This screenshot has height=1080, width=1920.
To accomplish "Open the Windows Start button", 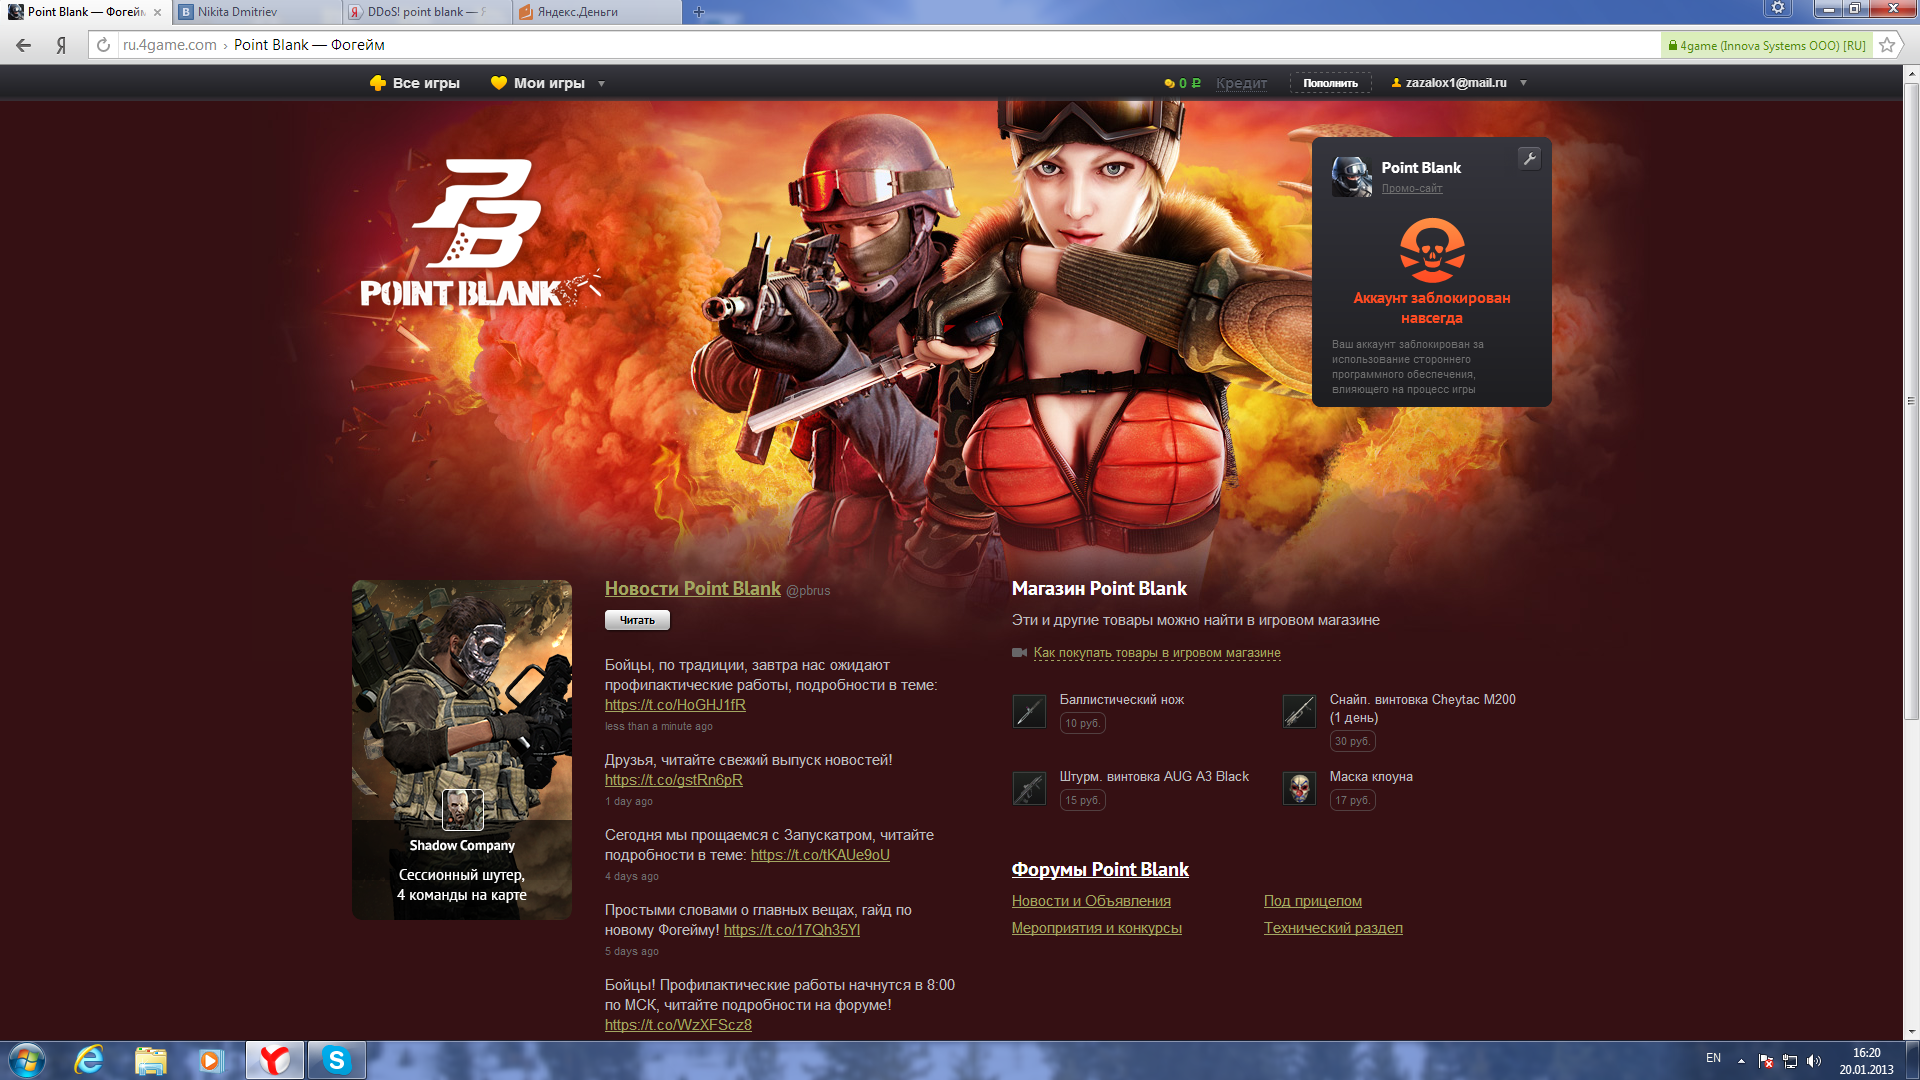I will click(27, 1060).
